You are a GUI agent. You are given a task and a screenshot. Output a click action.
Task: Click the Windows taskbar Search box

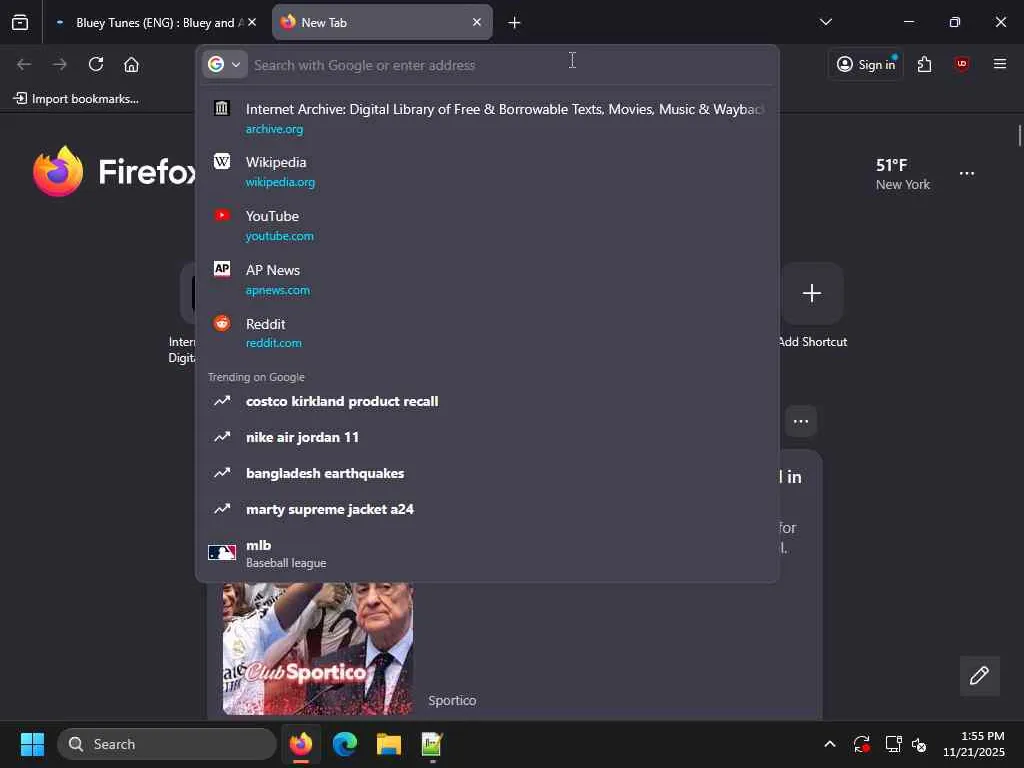click(167, 744)
